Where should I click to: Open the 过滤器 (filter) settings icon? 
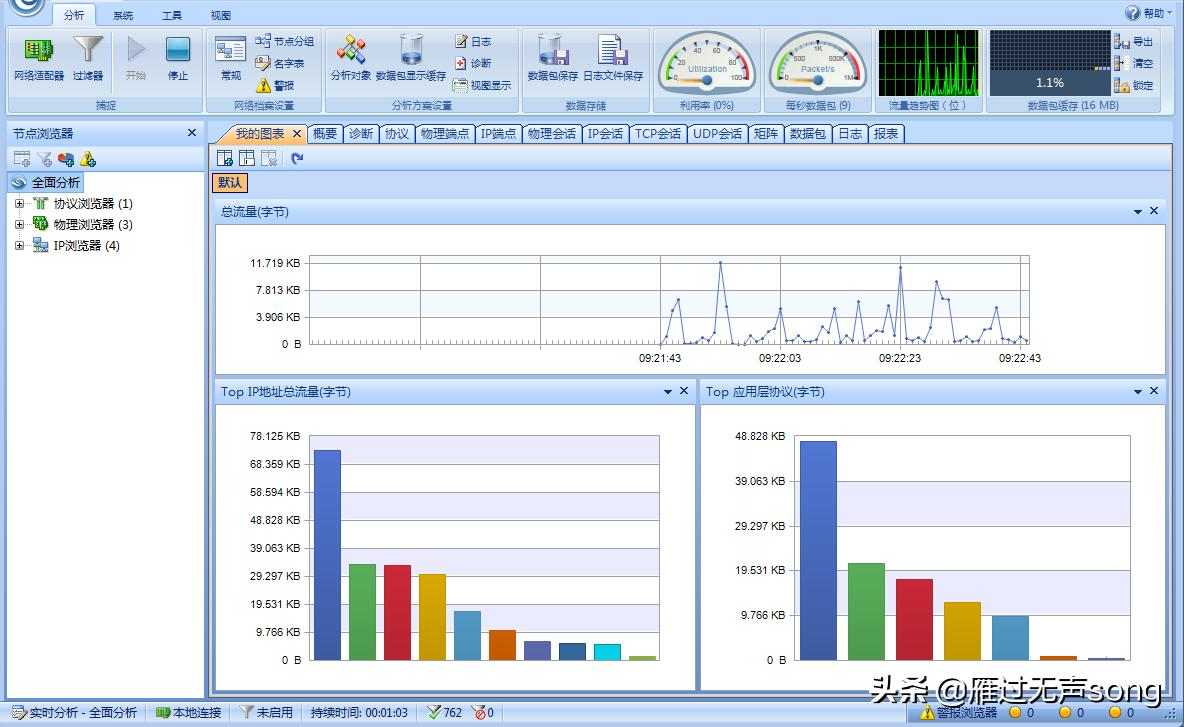[88, 60]
